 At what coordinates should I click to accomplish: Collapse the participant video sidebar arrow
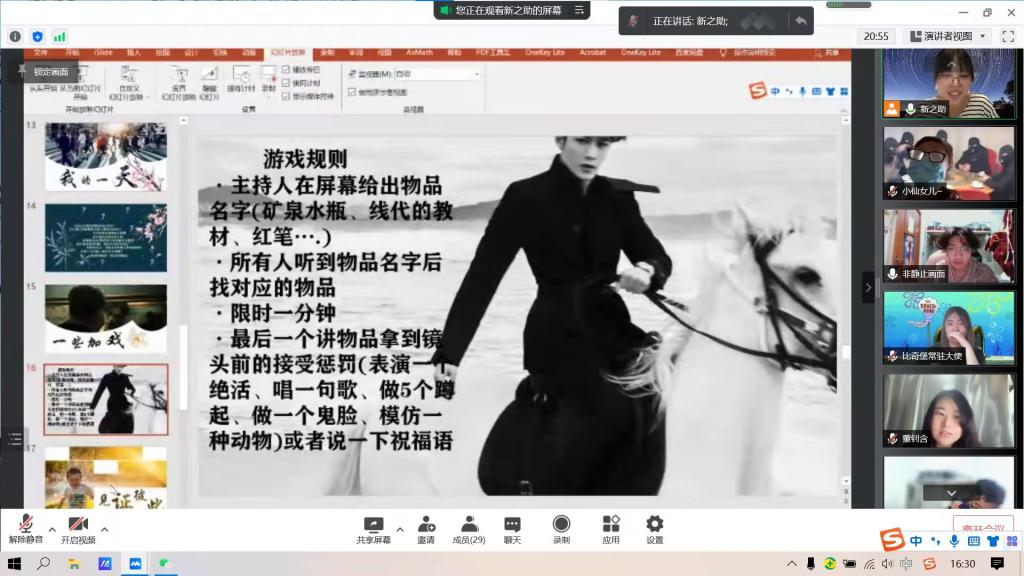[x=868, y=287]
